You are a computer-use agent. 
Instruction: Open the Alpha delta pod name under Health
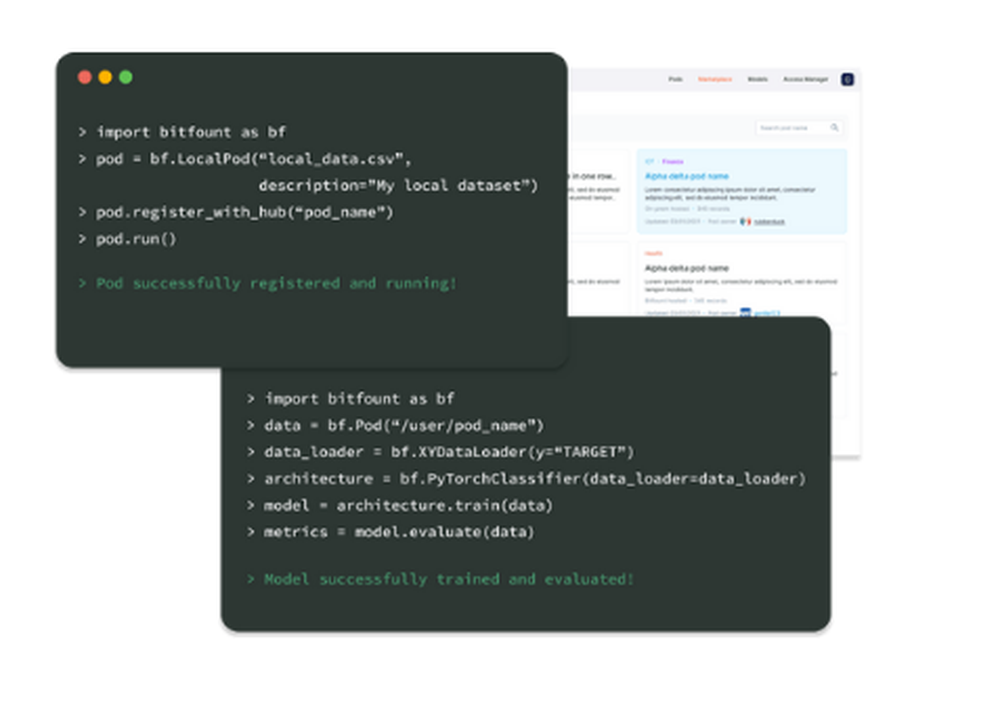[x=686, y=268]
